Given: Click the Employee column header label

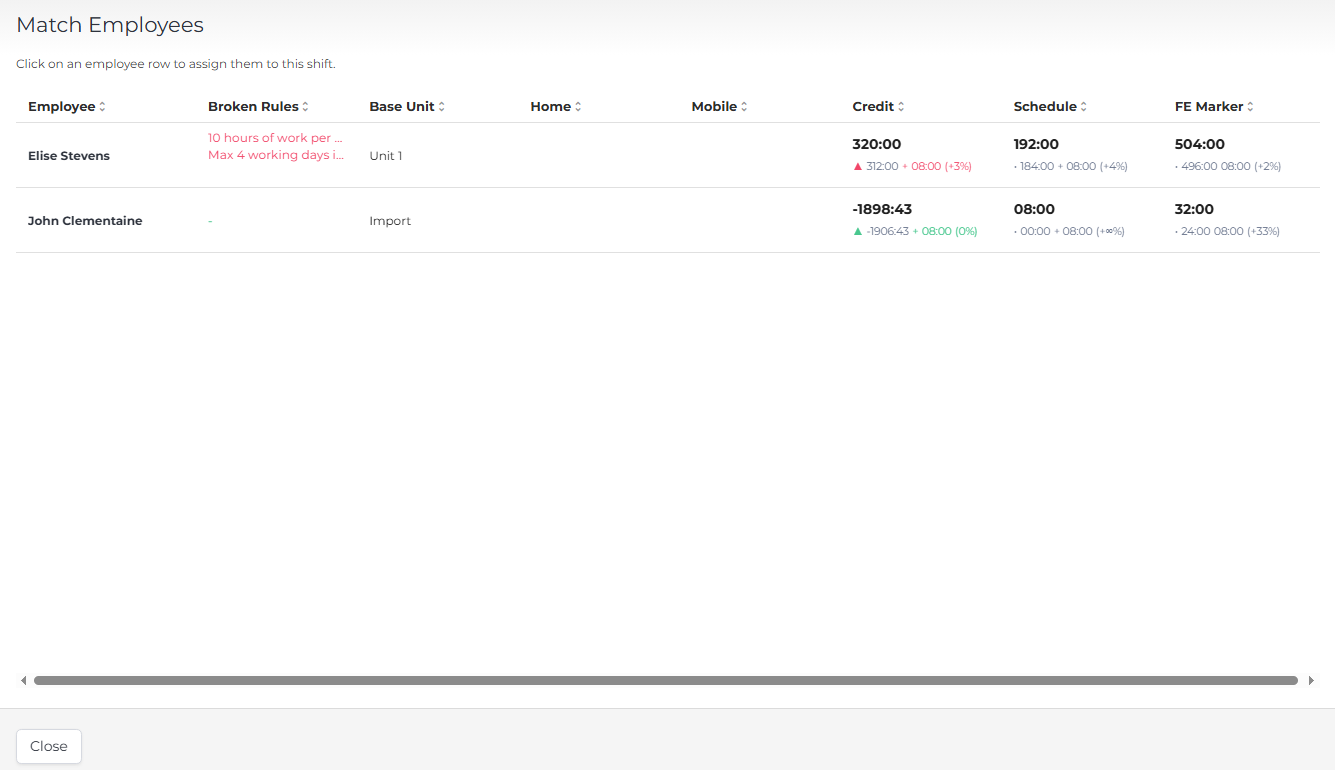Looking at the screenshot, I should coord(61,107).
